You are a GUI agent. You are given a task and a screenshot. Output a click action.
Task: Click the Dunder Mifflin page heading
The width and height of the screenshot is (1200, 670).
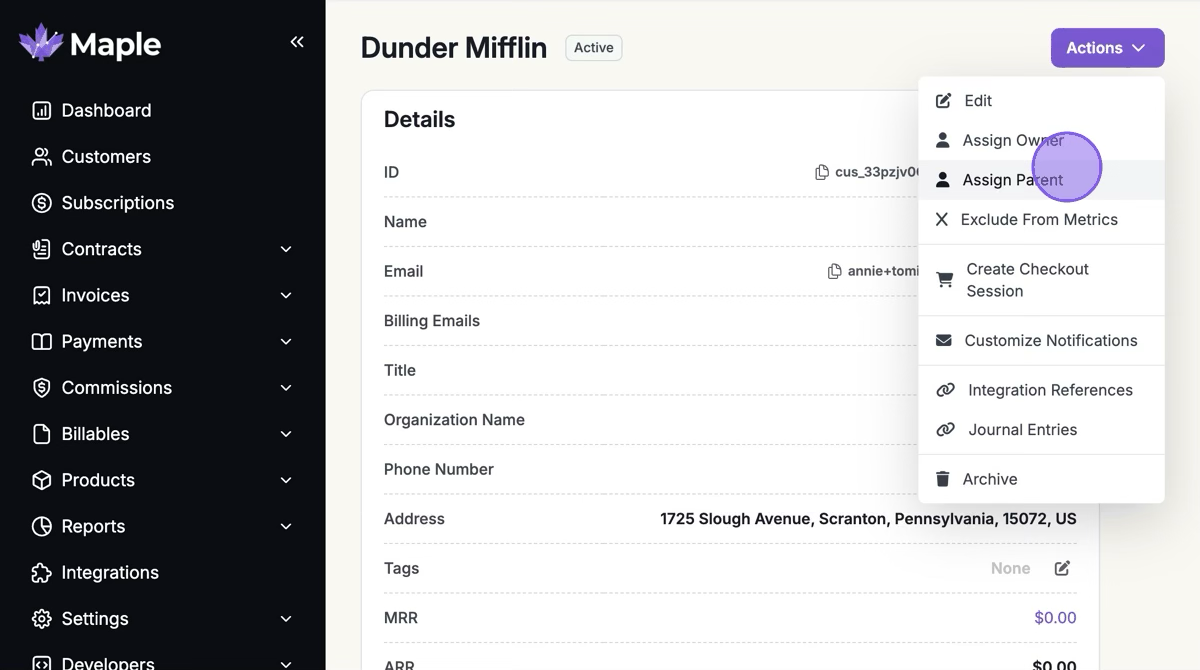coord(454,48)
